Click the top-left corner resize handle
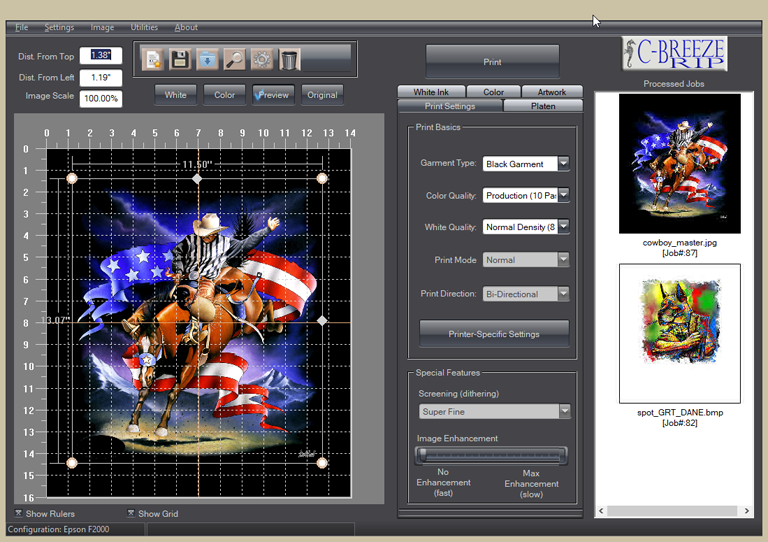Viewport: 768px width, 542px height. pos(72,178)
